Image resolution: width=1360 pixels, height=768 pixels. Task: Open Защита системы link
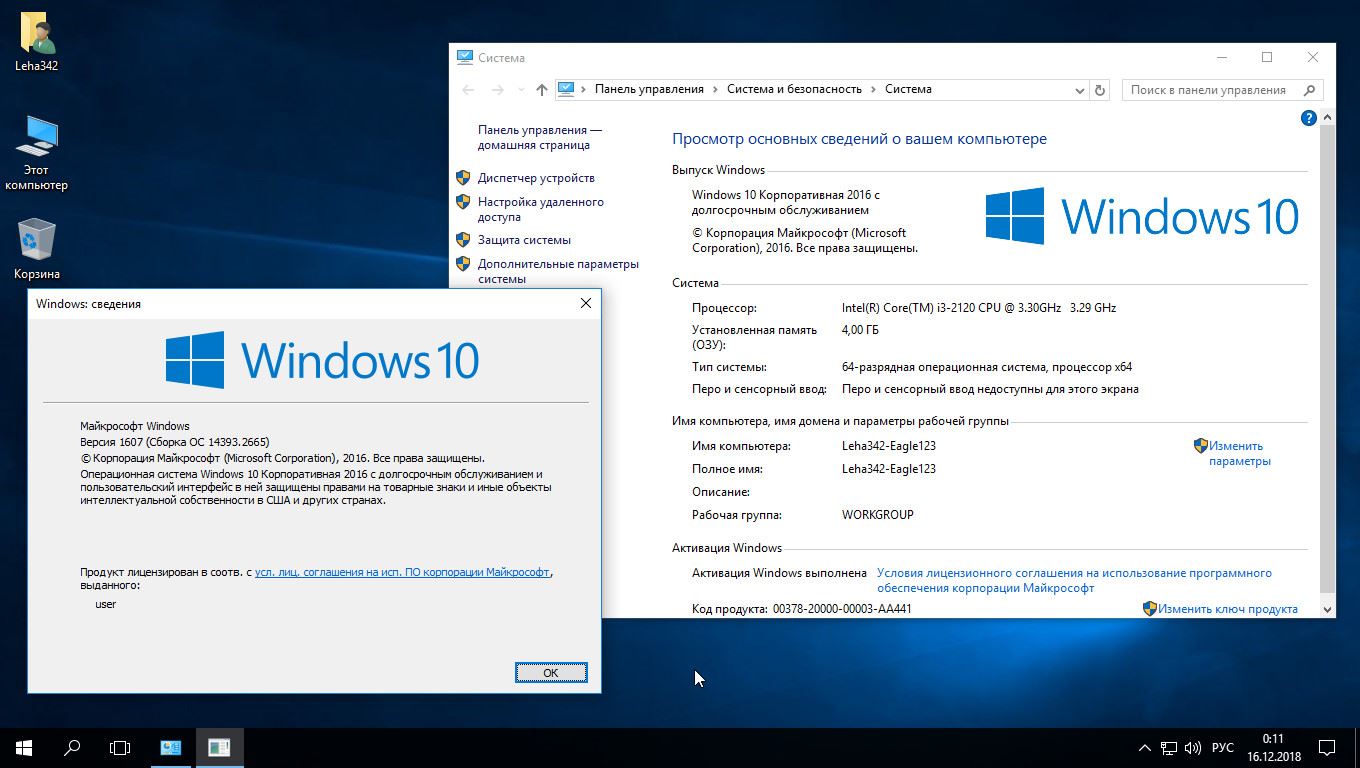click(524, 240)
